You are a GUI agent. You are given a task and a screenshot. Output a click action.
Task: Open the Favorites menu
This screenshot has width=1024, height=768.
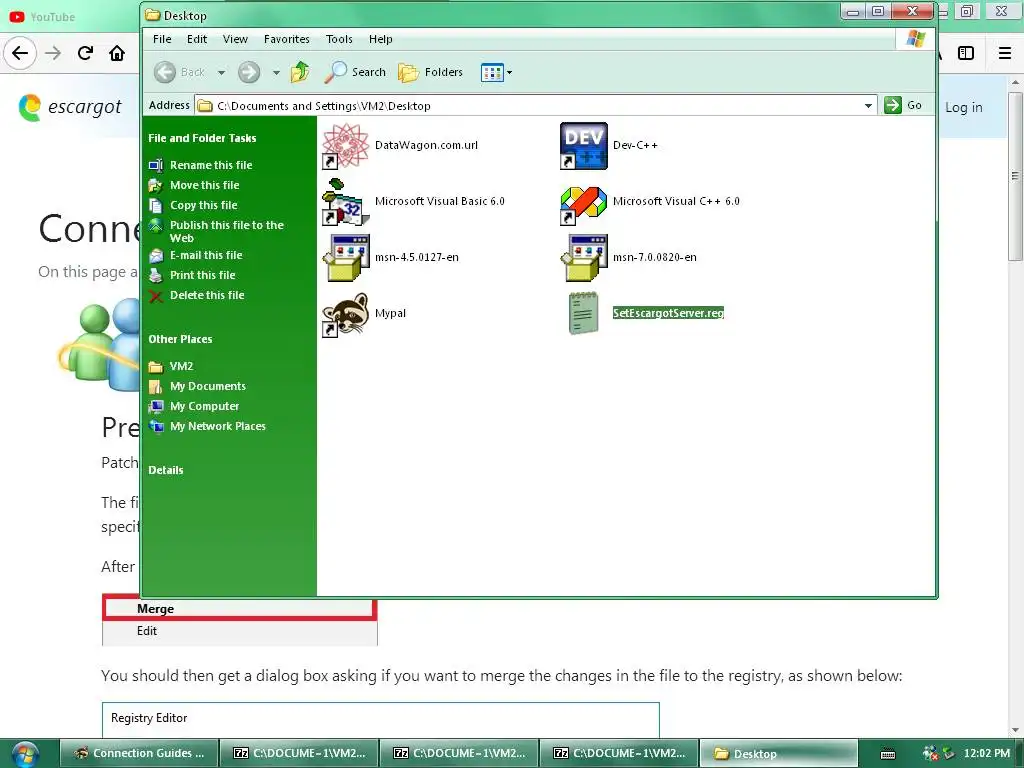pos(287,39)
